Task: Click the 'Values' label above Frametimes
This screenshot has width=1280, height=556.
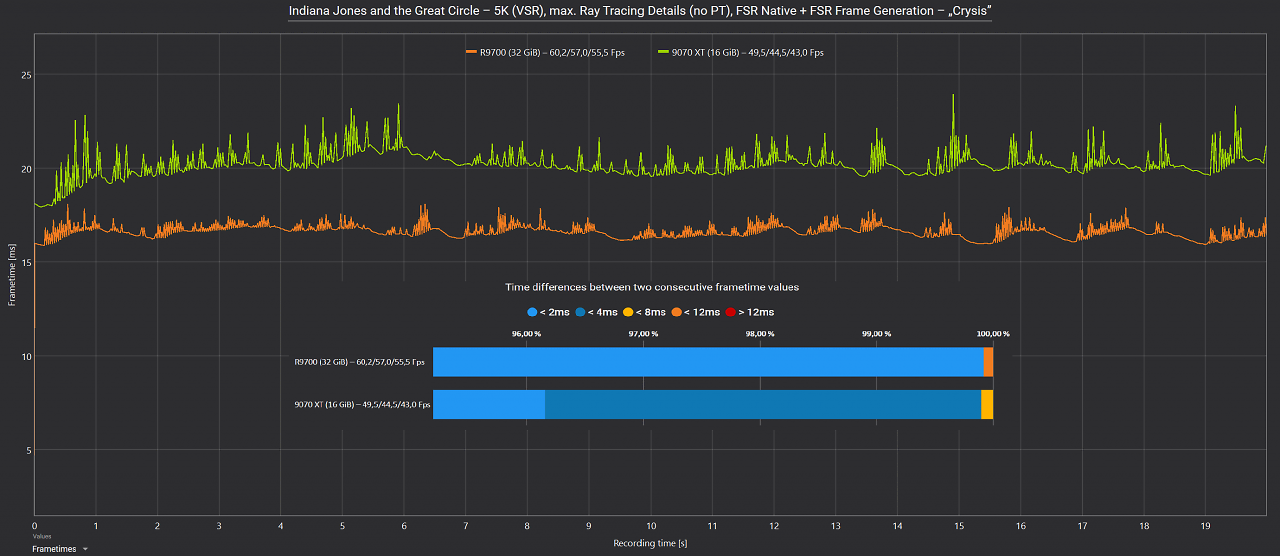Action: click(41, 537)
